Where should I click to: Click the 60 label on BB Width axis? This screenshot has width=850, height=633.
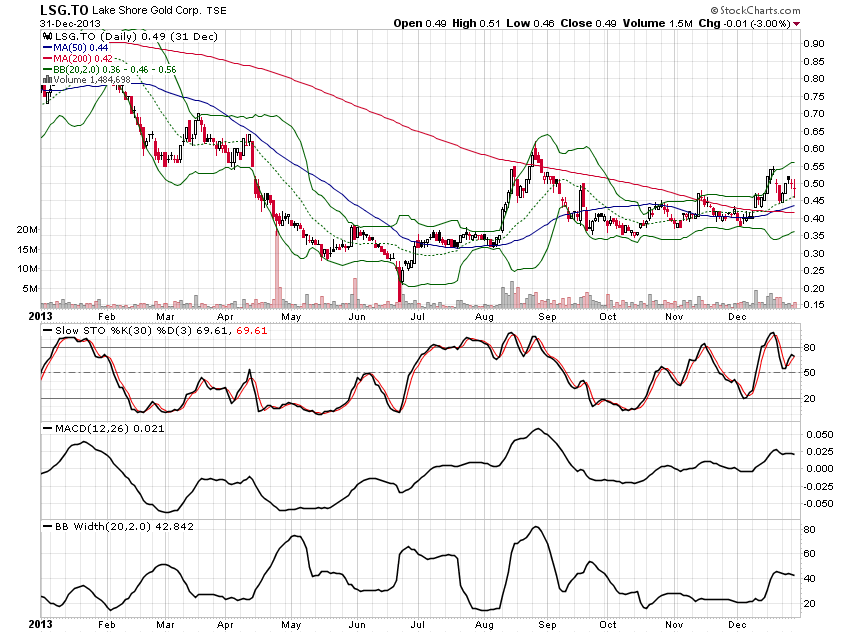coord(809,554)
